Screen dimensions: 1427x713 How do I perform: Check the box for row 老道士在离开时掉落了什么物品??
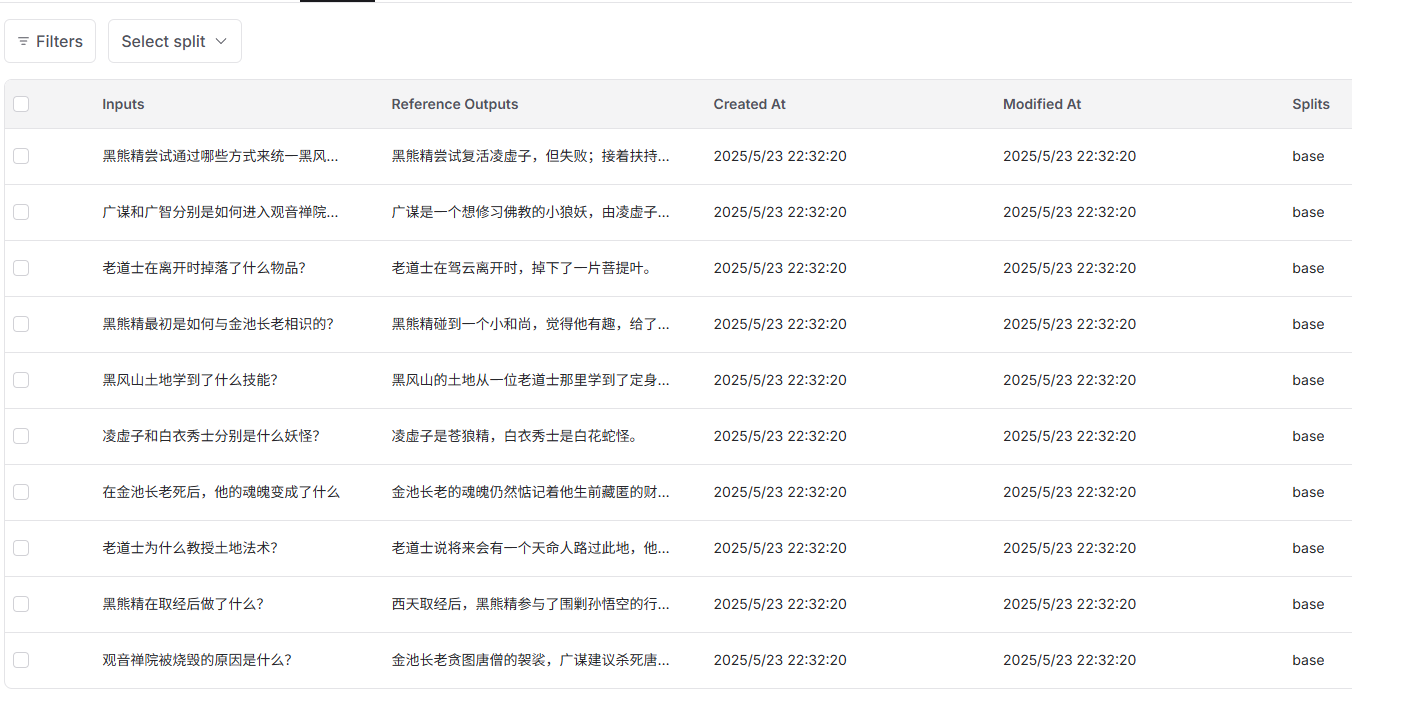(21, 268)
